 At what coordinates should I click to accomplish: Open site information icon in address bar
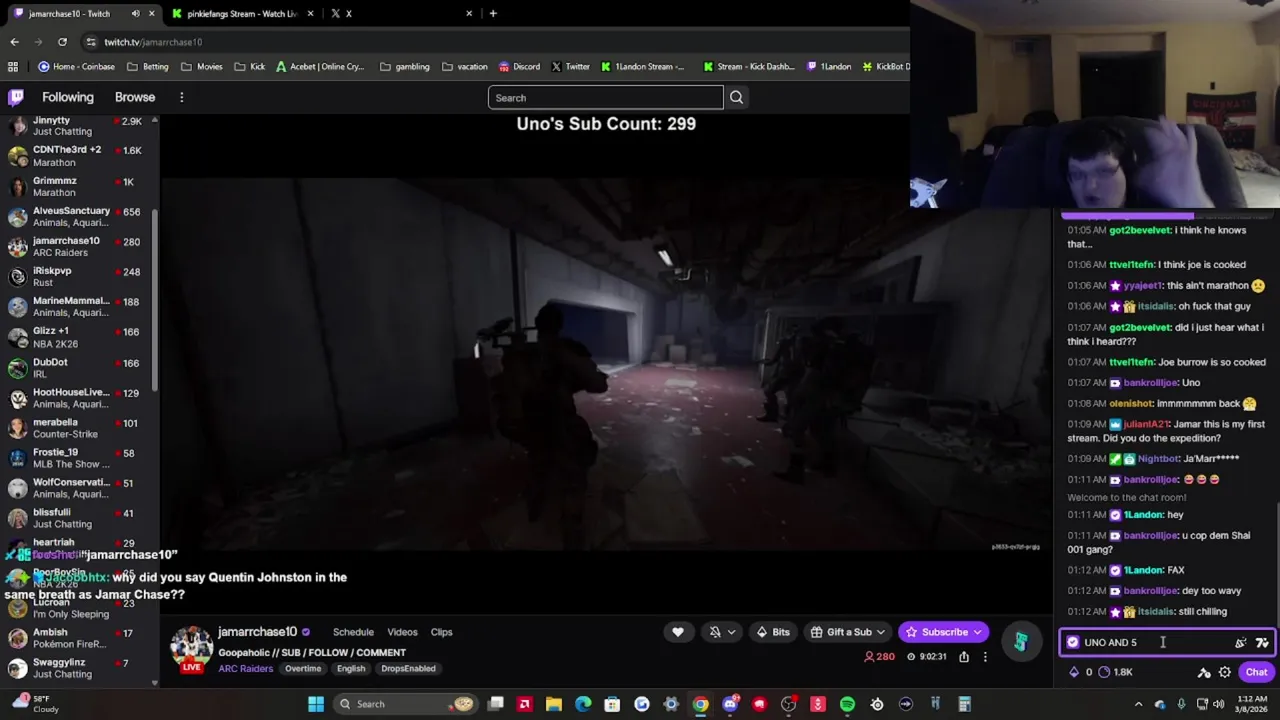click(91, 42)
